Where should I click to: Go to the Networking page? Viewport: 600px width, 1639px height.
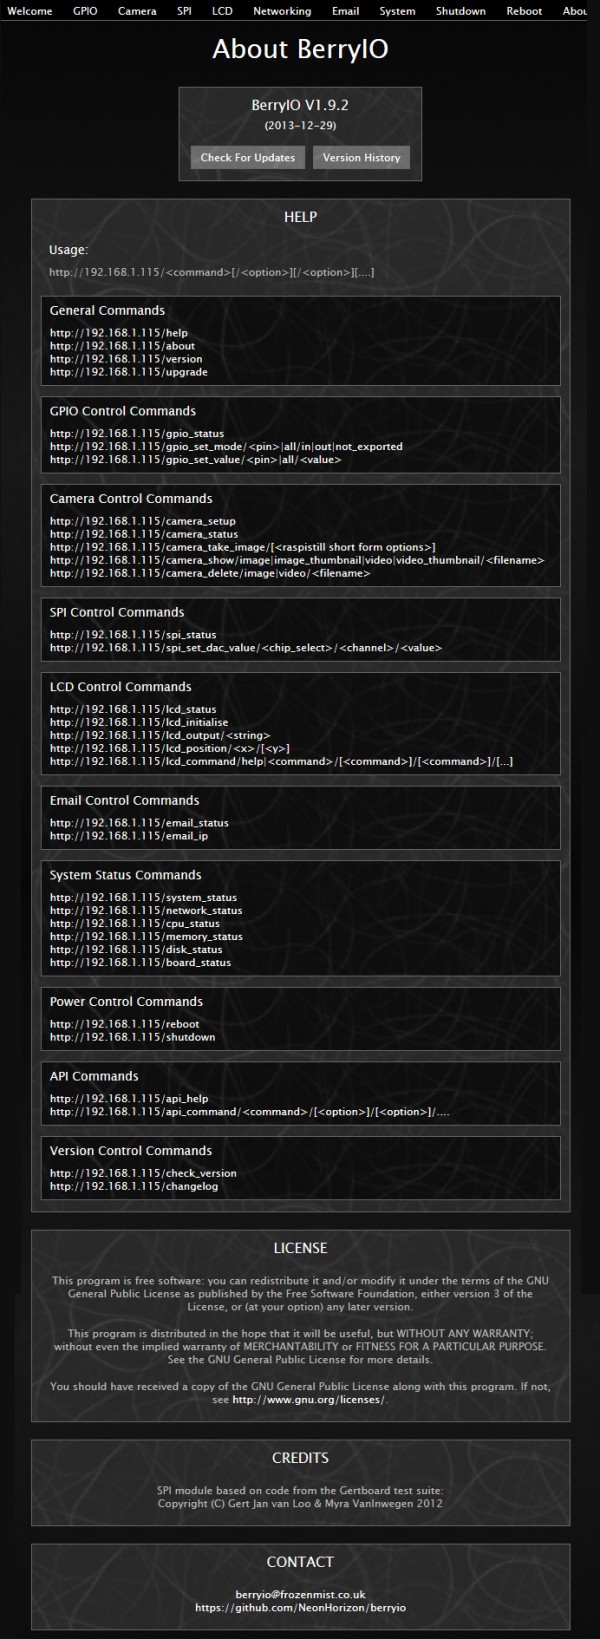(x=282, y=11)
